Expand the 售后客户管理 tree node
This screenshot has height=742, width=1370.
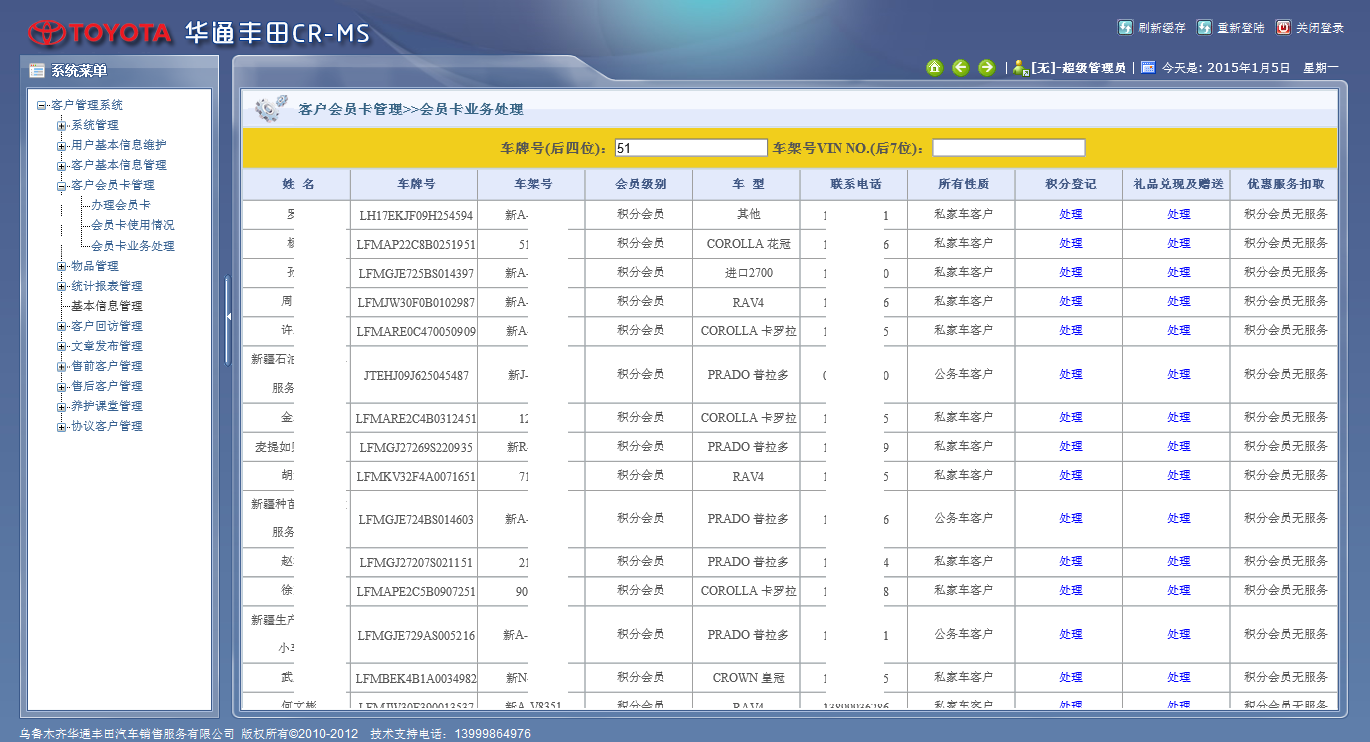62,387
